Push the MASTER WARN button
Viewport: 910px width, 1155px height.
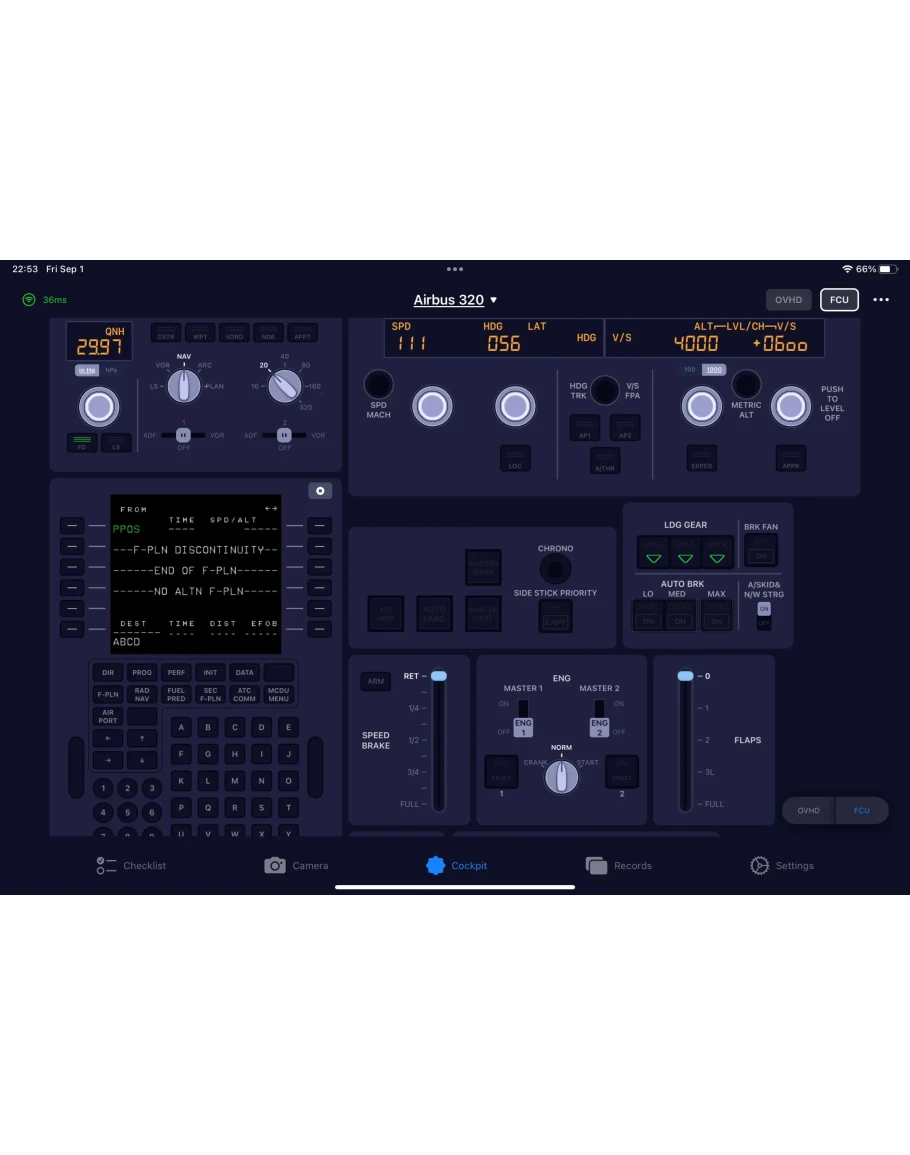pos(483,567)
